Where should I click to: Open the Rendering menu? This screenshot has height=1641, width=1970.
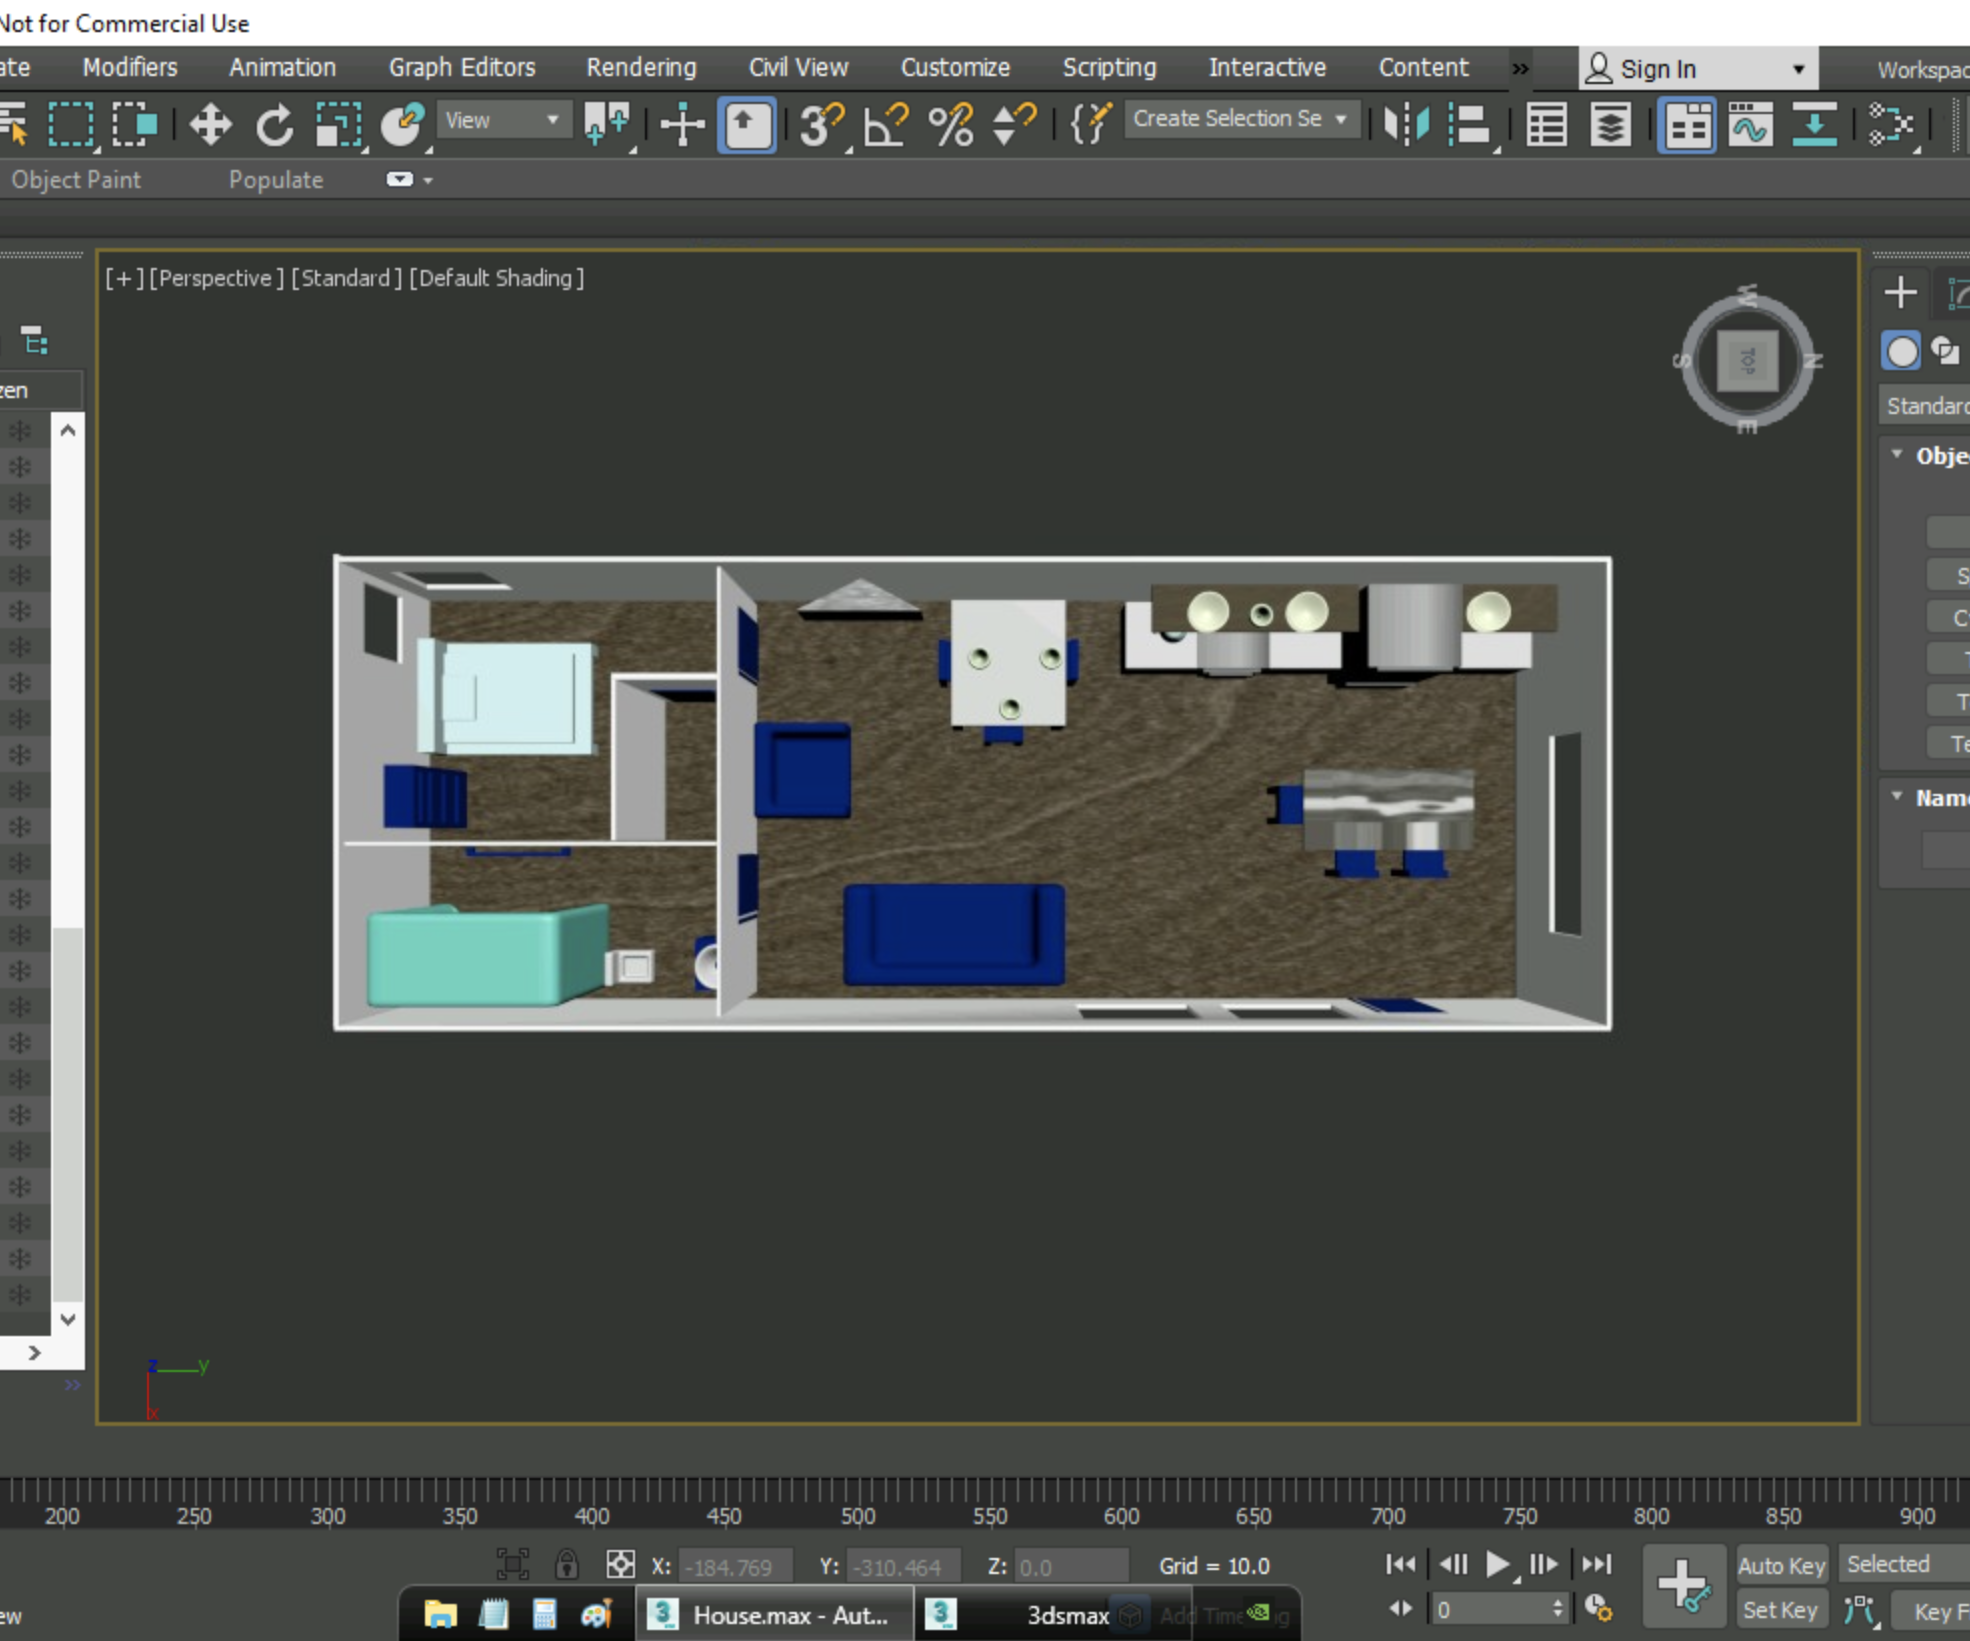coord(640,67)
